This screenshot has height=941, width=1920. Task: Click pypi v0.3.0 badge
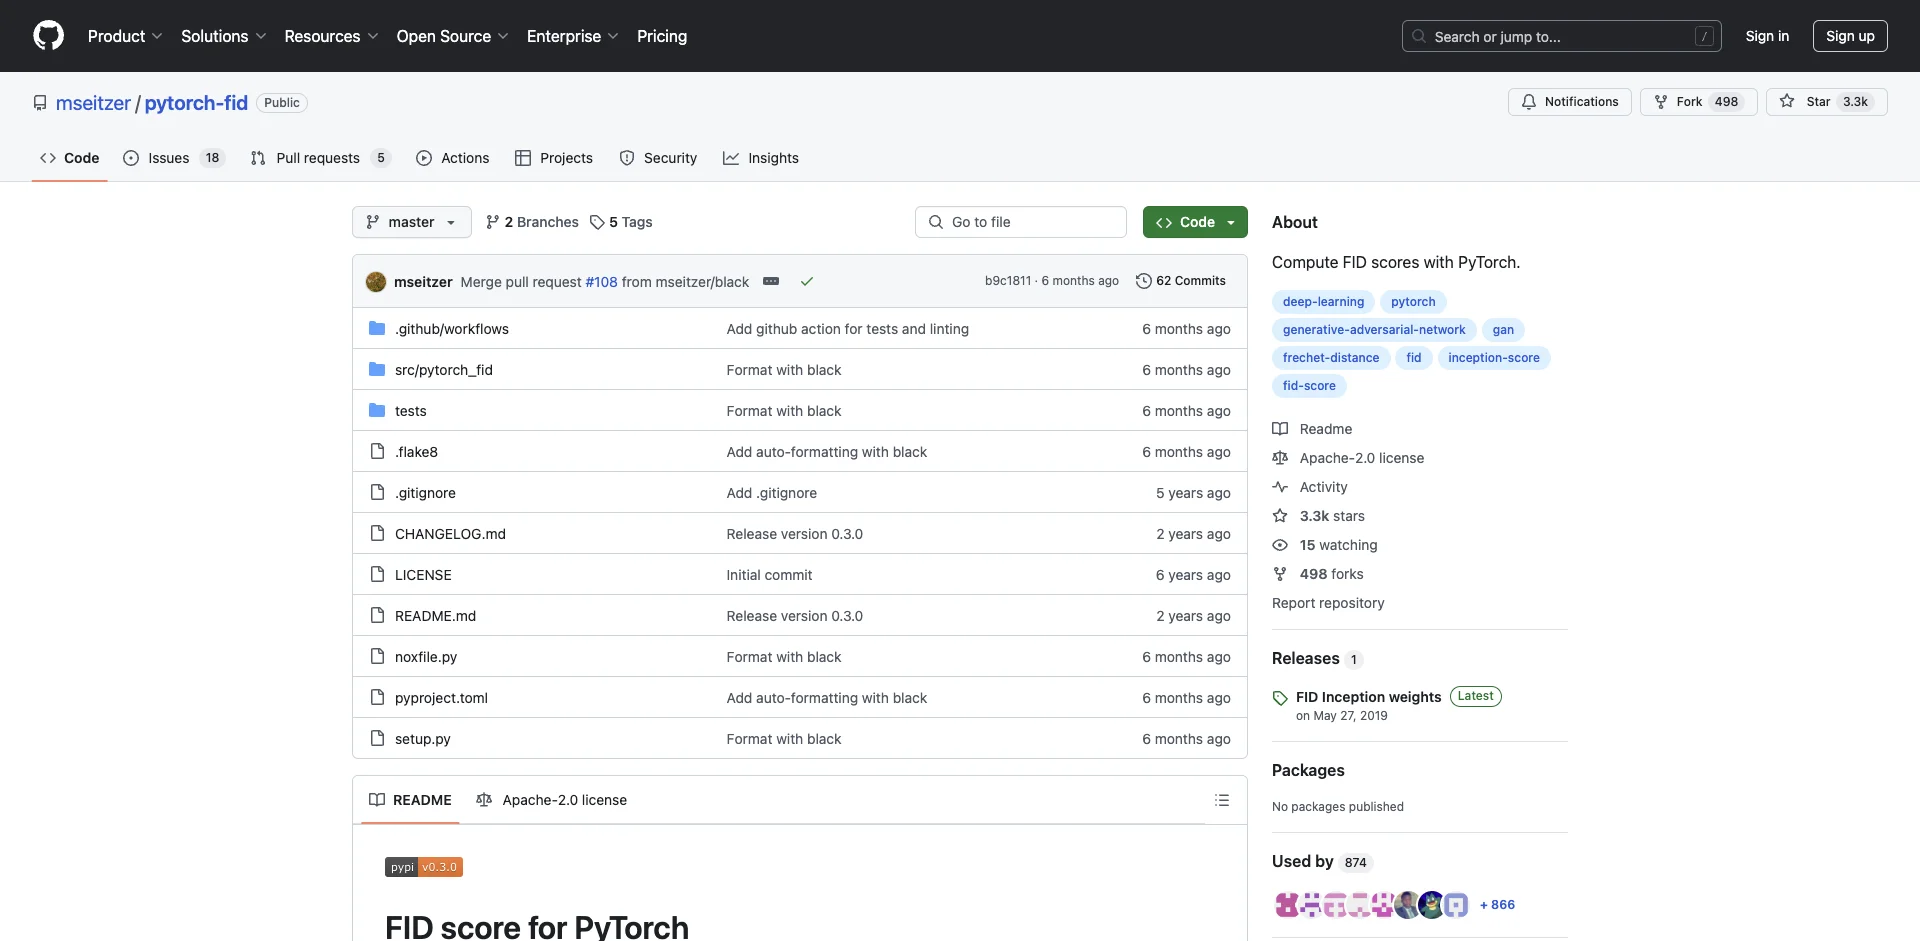pos(424,867)
